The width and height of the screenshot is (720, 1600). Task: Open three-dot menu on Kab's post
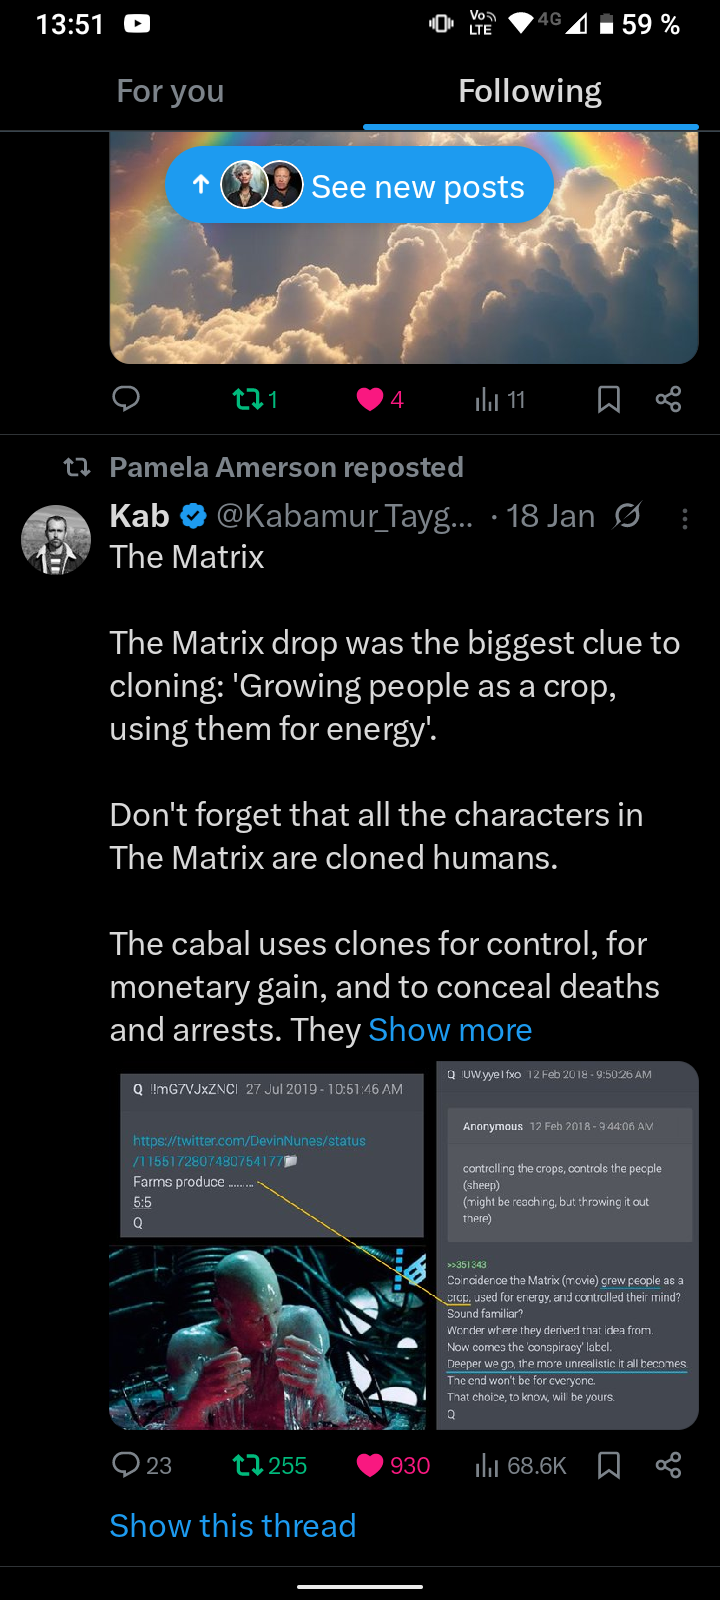pyautogui.click(x=684, y=518)
